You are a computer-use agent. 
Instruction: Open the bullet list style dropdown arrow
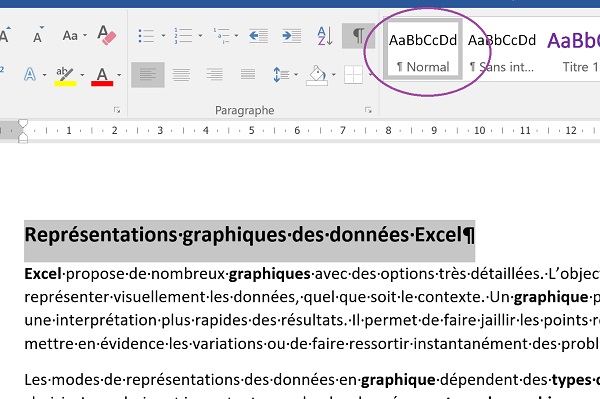163,36
